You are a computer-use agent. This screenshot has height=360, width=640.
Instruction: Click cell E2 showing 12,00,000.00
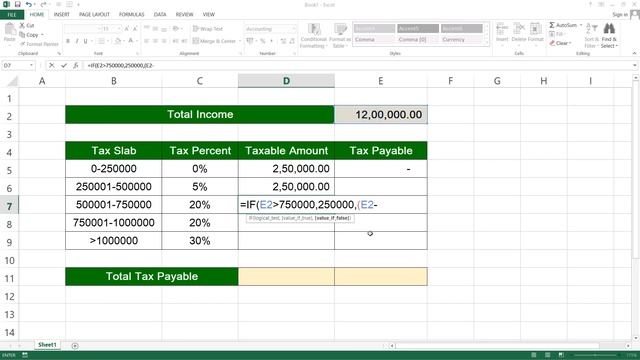click(381, 115)
